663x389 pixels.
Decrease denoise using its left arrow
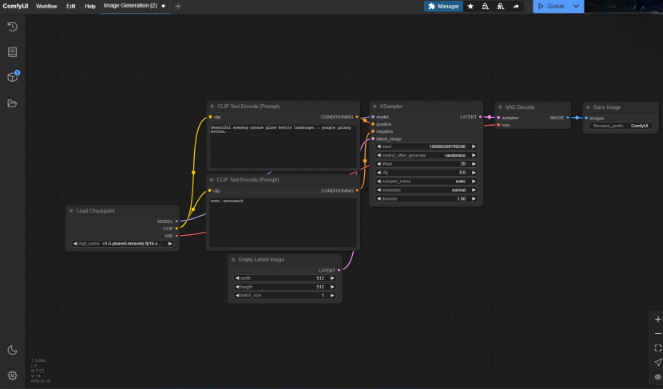pyautogui.click(x=378, y=199)
